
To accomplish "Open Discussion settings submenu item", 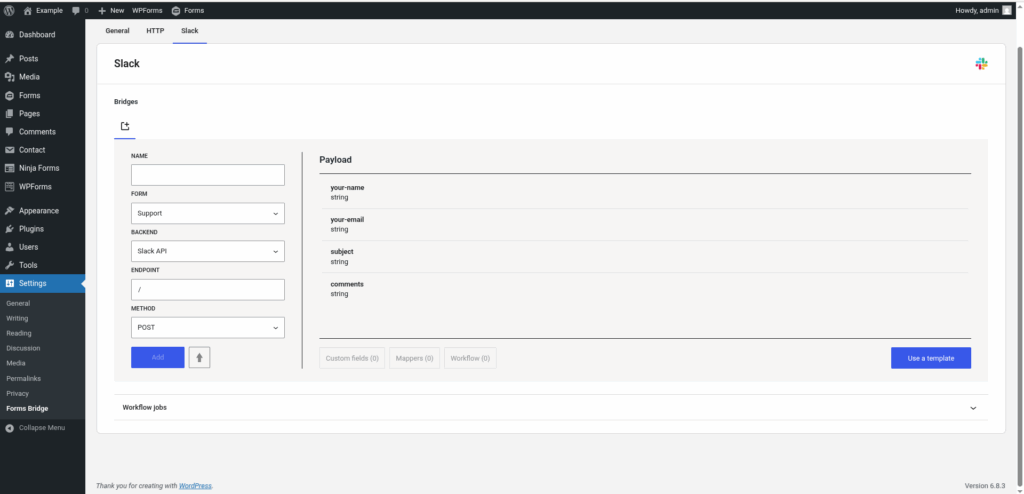I will [x=23, y=348].
